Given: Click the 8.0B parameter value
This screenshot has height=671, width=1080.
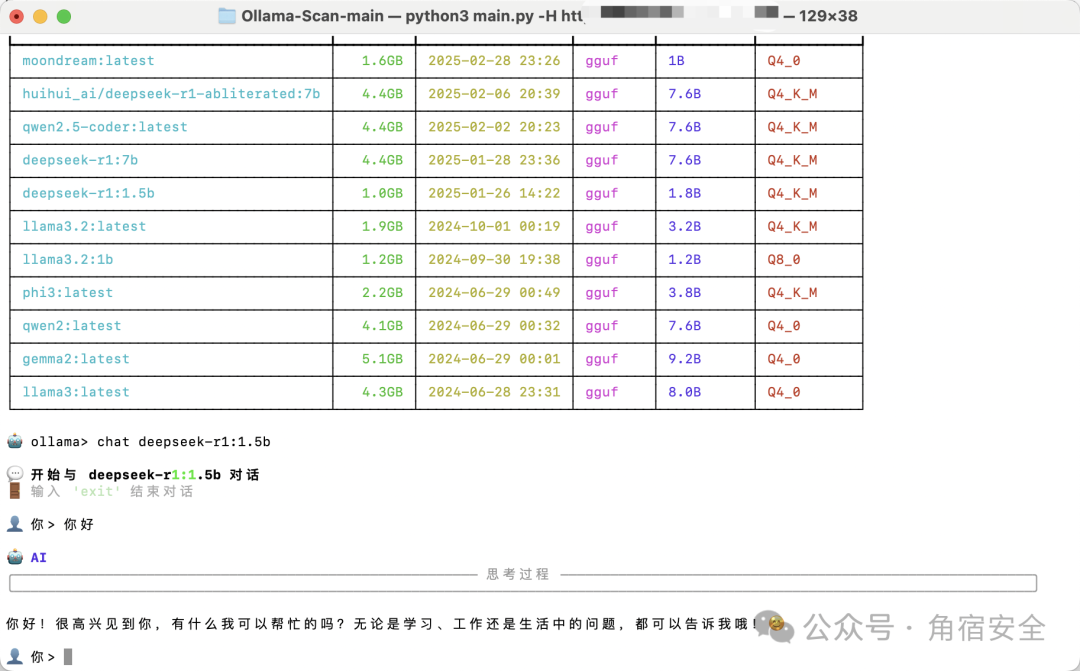Looking at the screenshot, I should click(684, 391).
